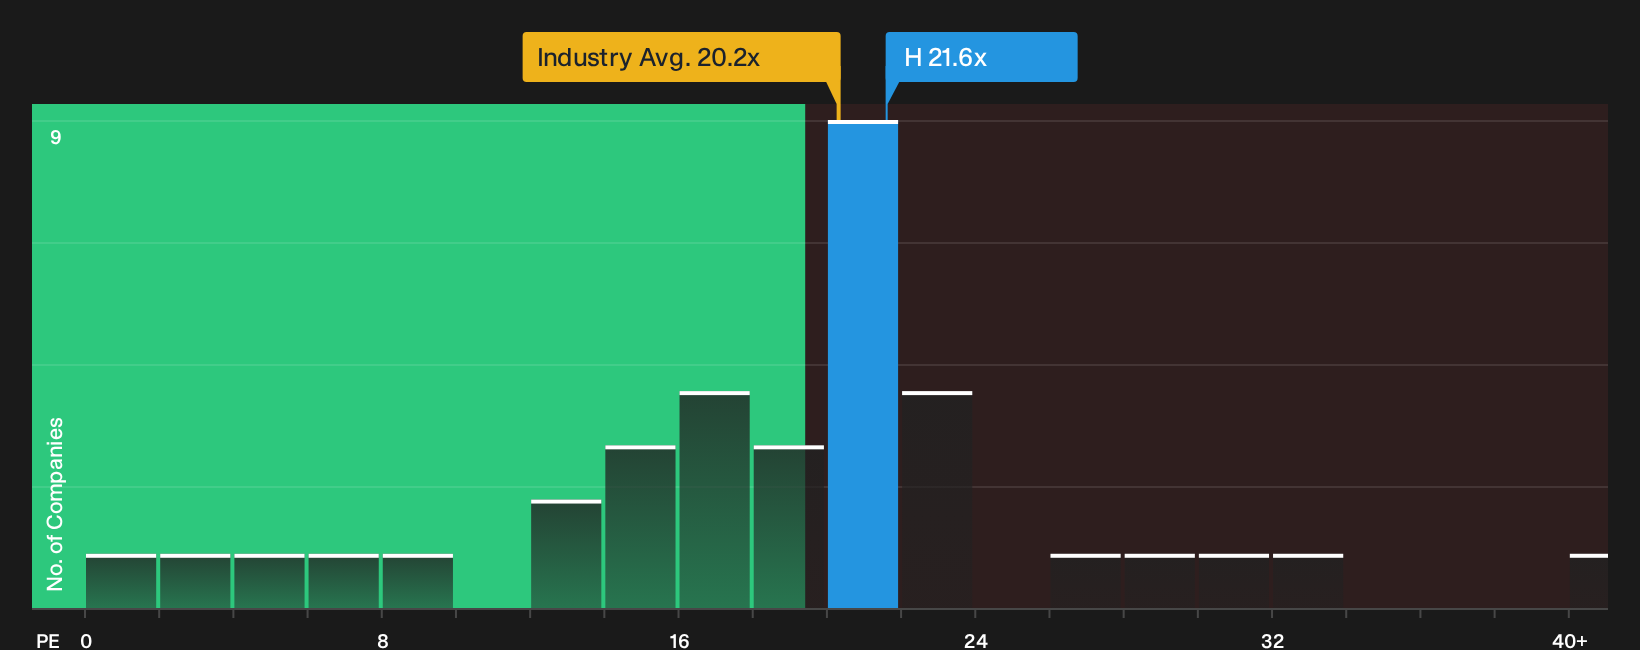Viewport: 1640px width, 650px height.
Task: Click the 'PE' axis label
Action: tap(48, 640)
